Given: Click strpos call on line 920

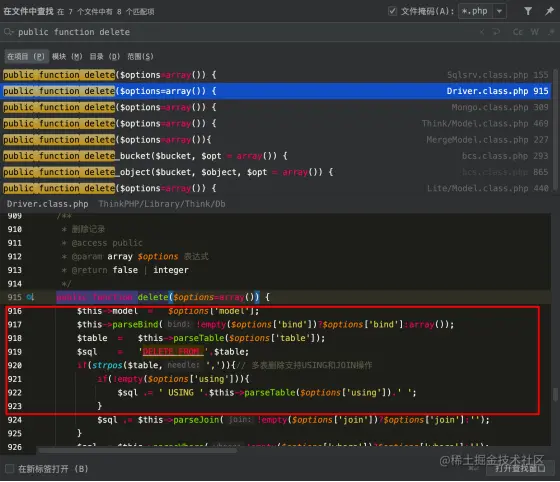Looking at the screenshot, I should tap(107, 365).
